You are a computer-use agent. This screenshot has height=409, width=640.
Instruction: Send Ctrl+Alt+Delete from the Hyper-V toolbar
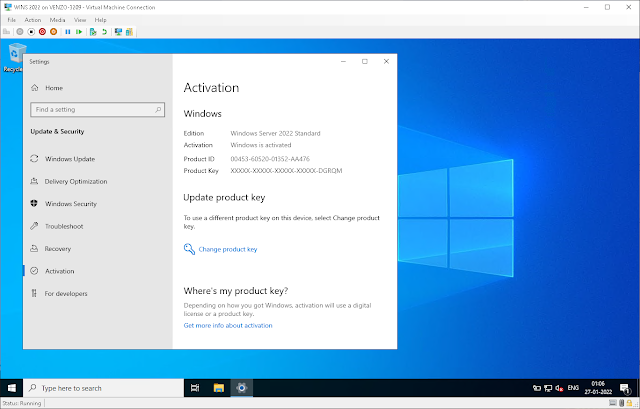(x=7, y=32)
